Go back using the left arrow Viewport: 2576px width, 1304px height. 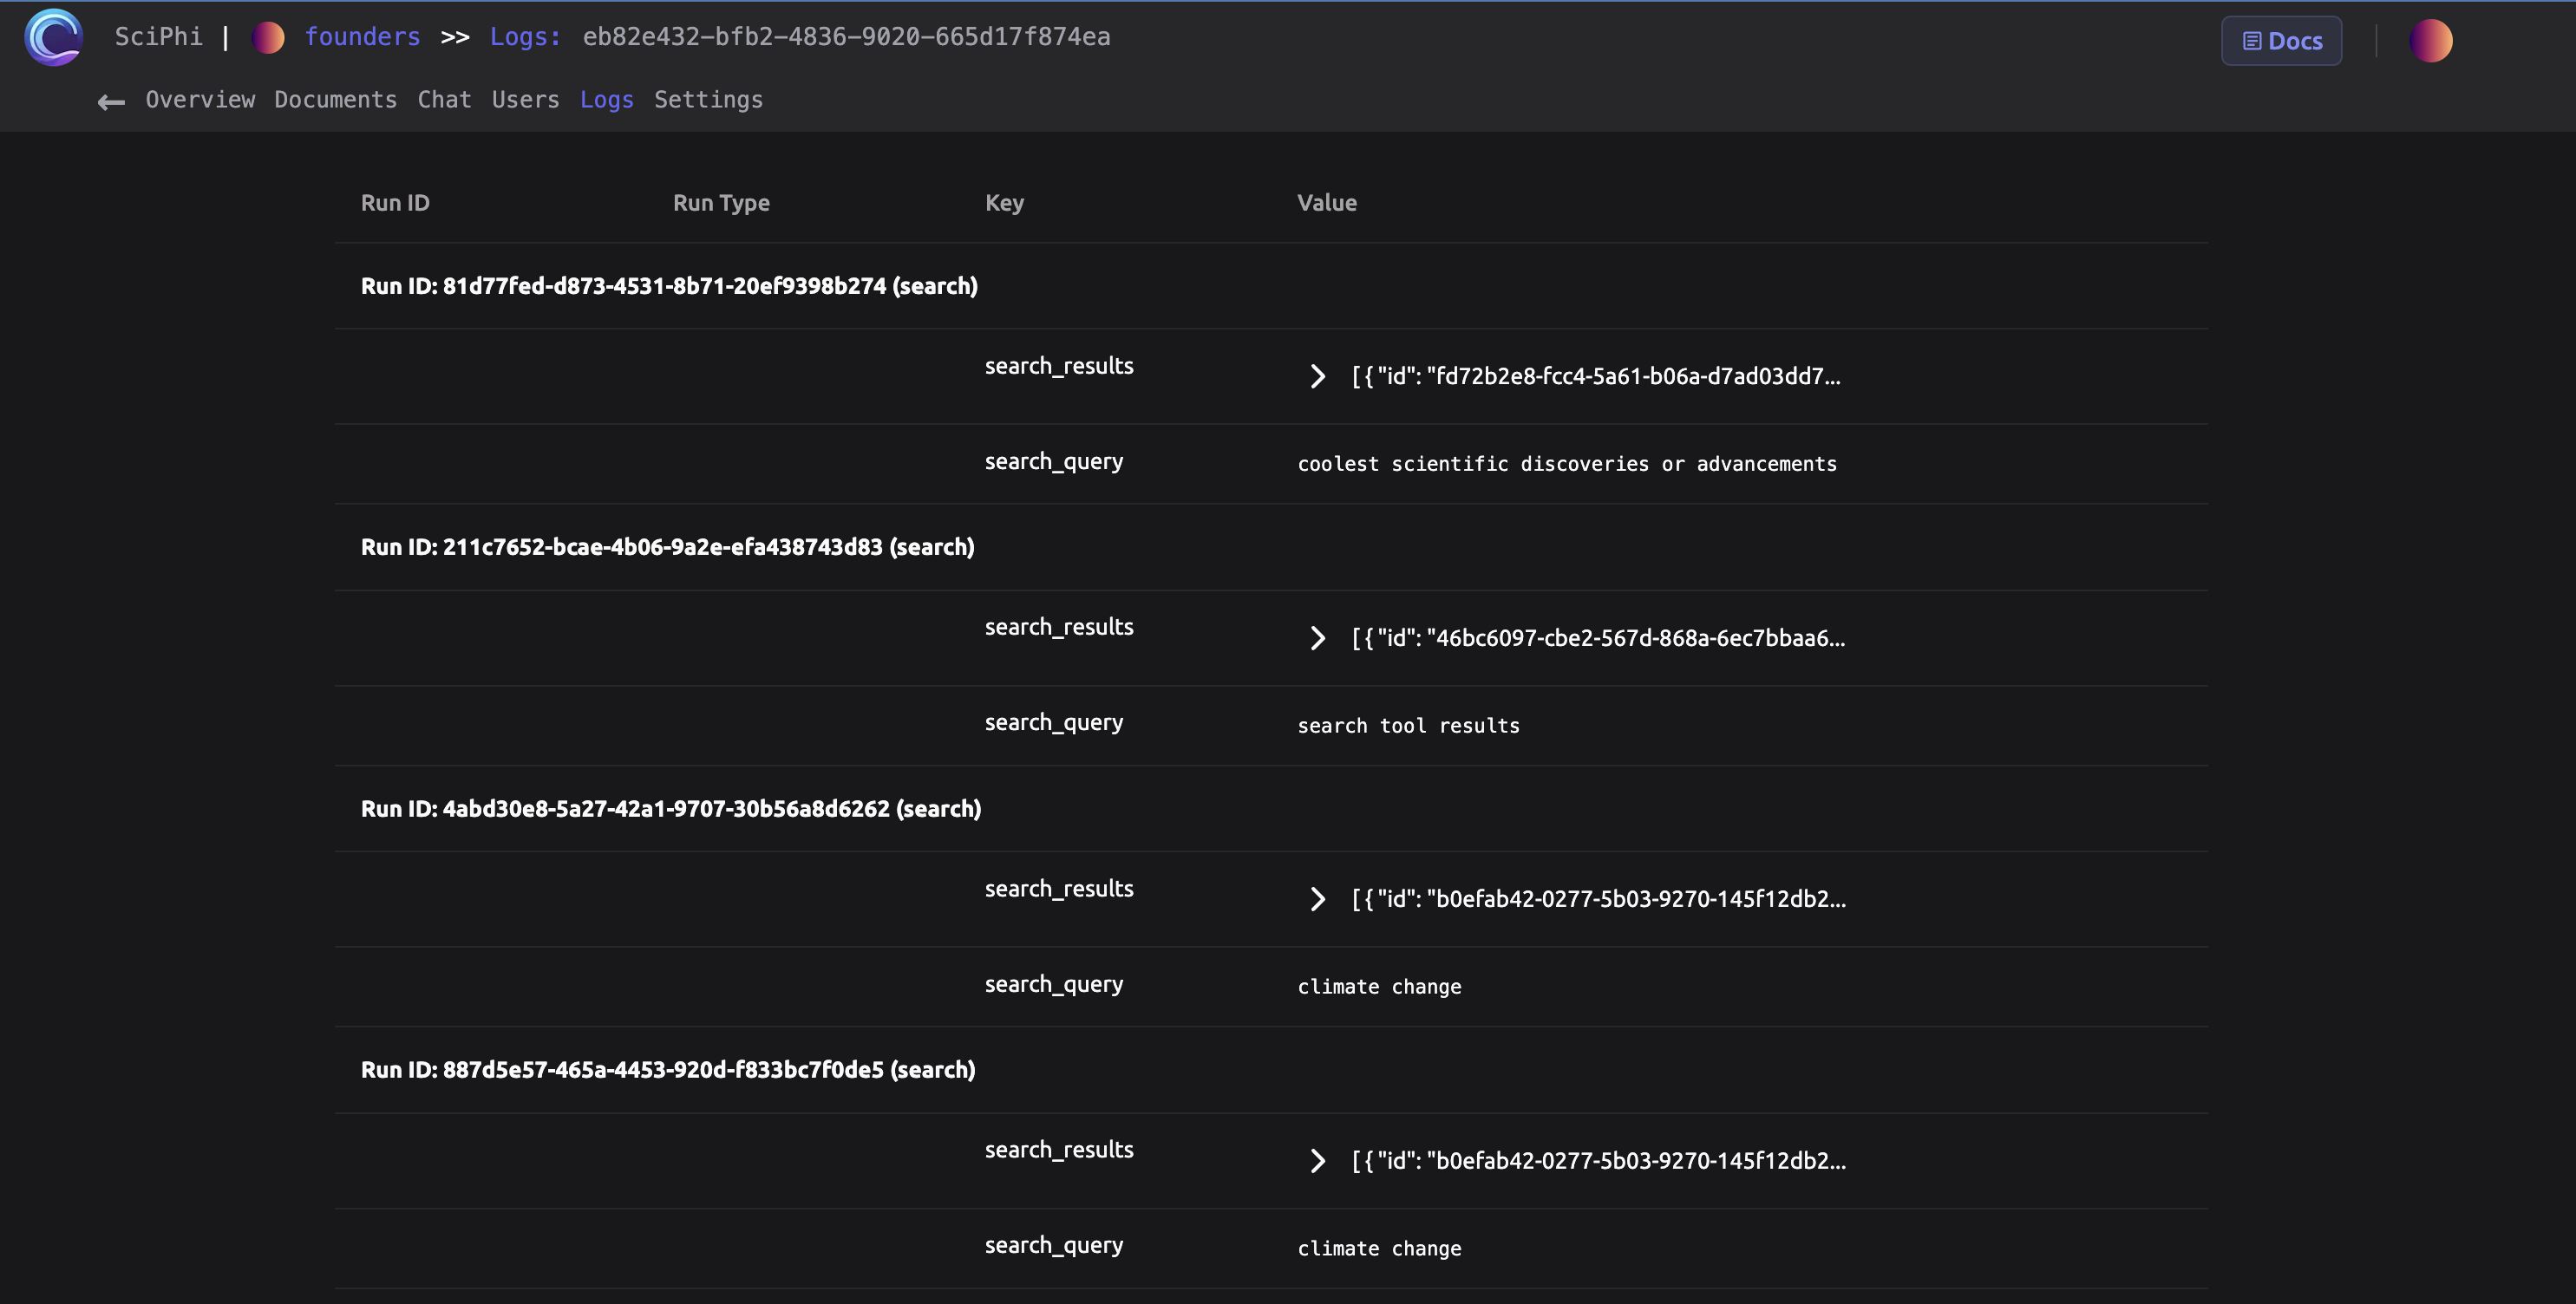[111, 101]
